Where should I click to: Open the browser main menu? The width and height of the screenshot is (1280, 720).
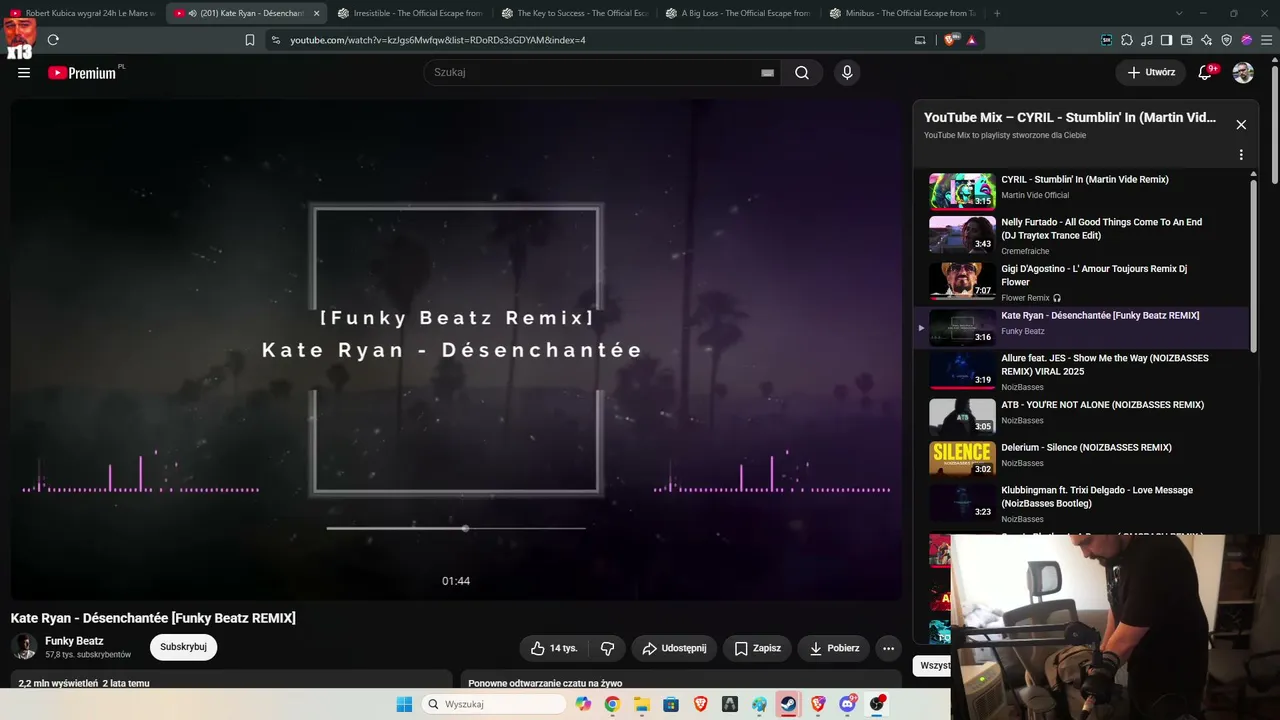point(1266,40)
